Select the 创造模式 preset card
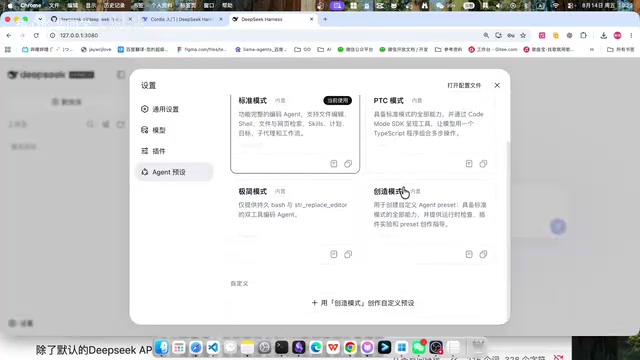The width and height of the screenshot is (640, 360). [x=430, y=222]
